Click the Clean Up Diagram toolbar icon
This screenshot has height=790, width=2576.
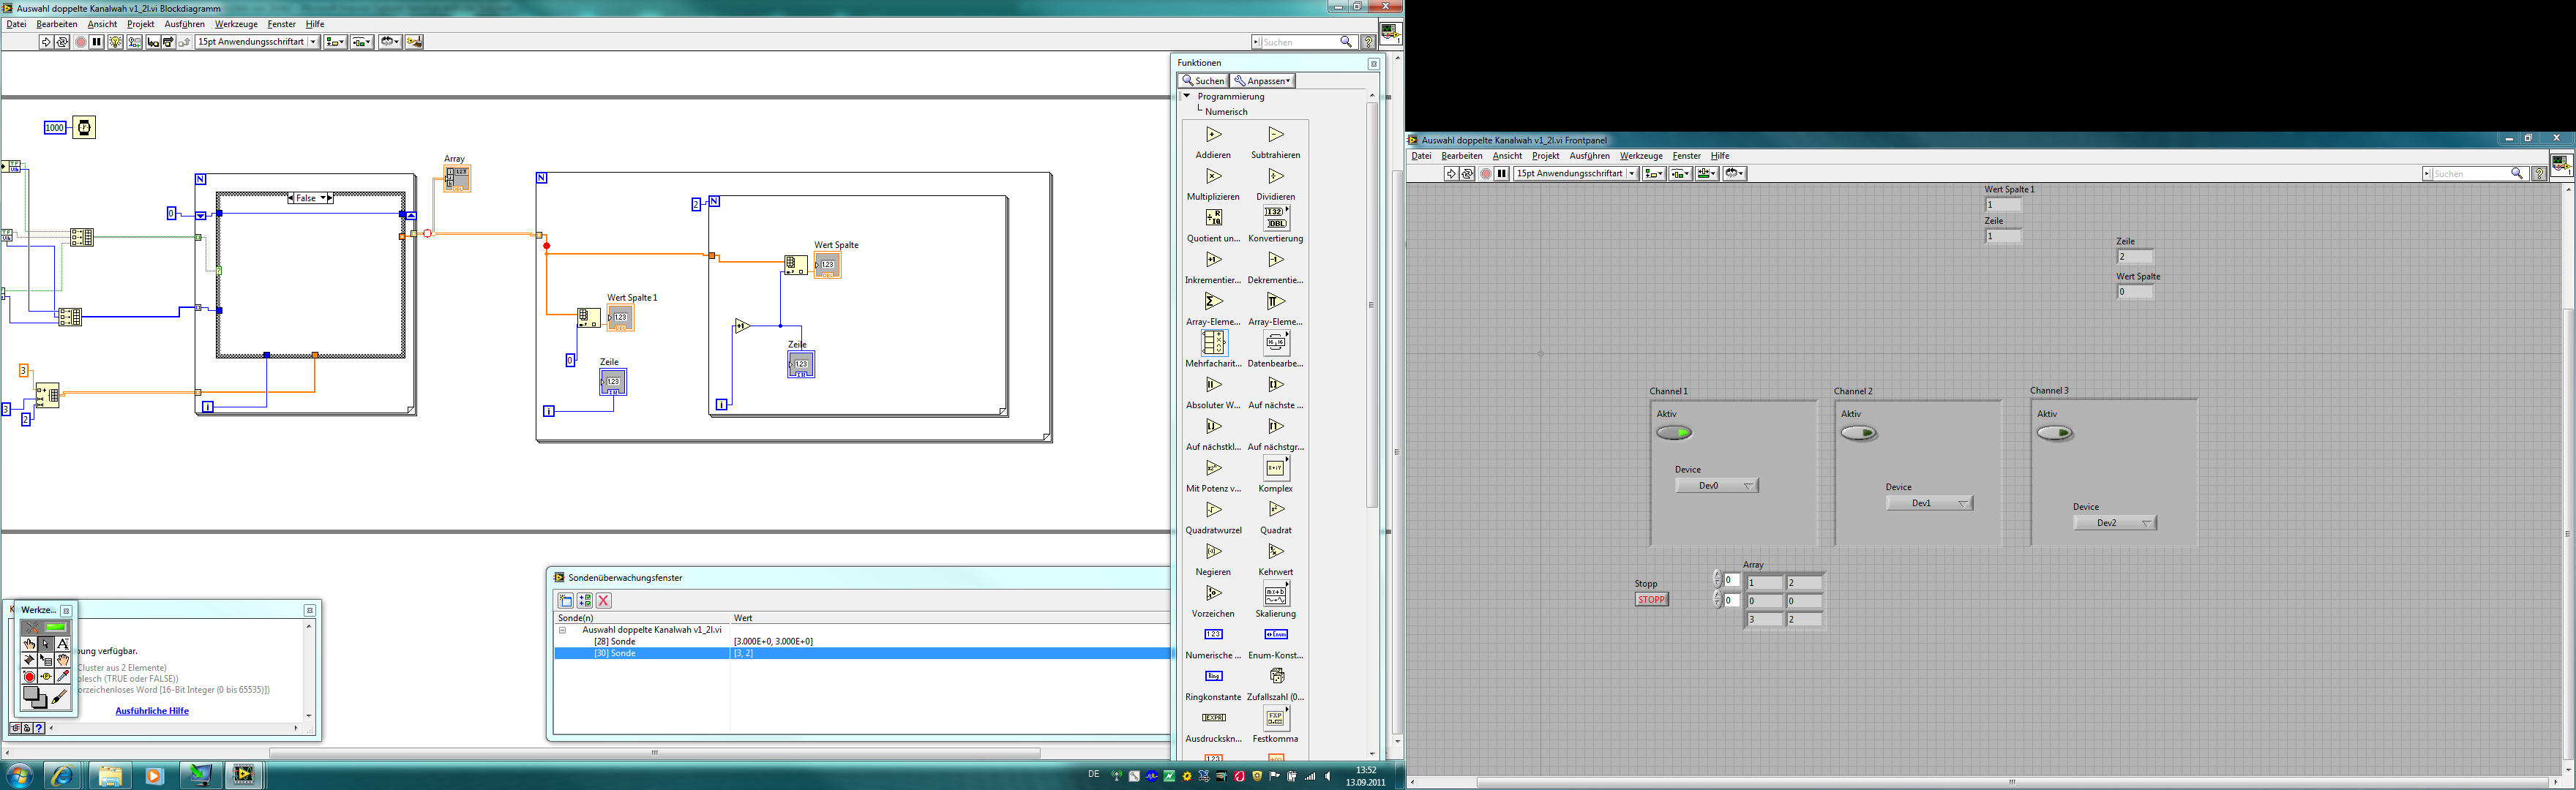point(414,42)
